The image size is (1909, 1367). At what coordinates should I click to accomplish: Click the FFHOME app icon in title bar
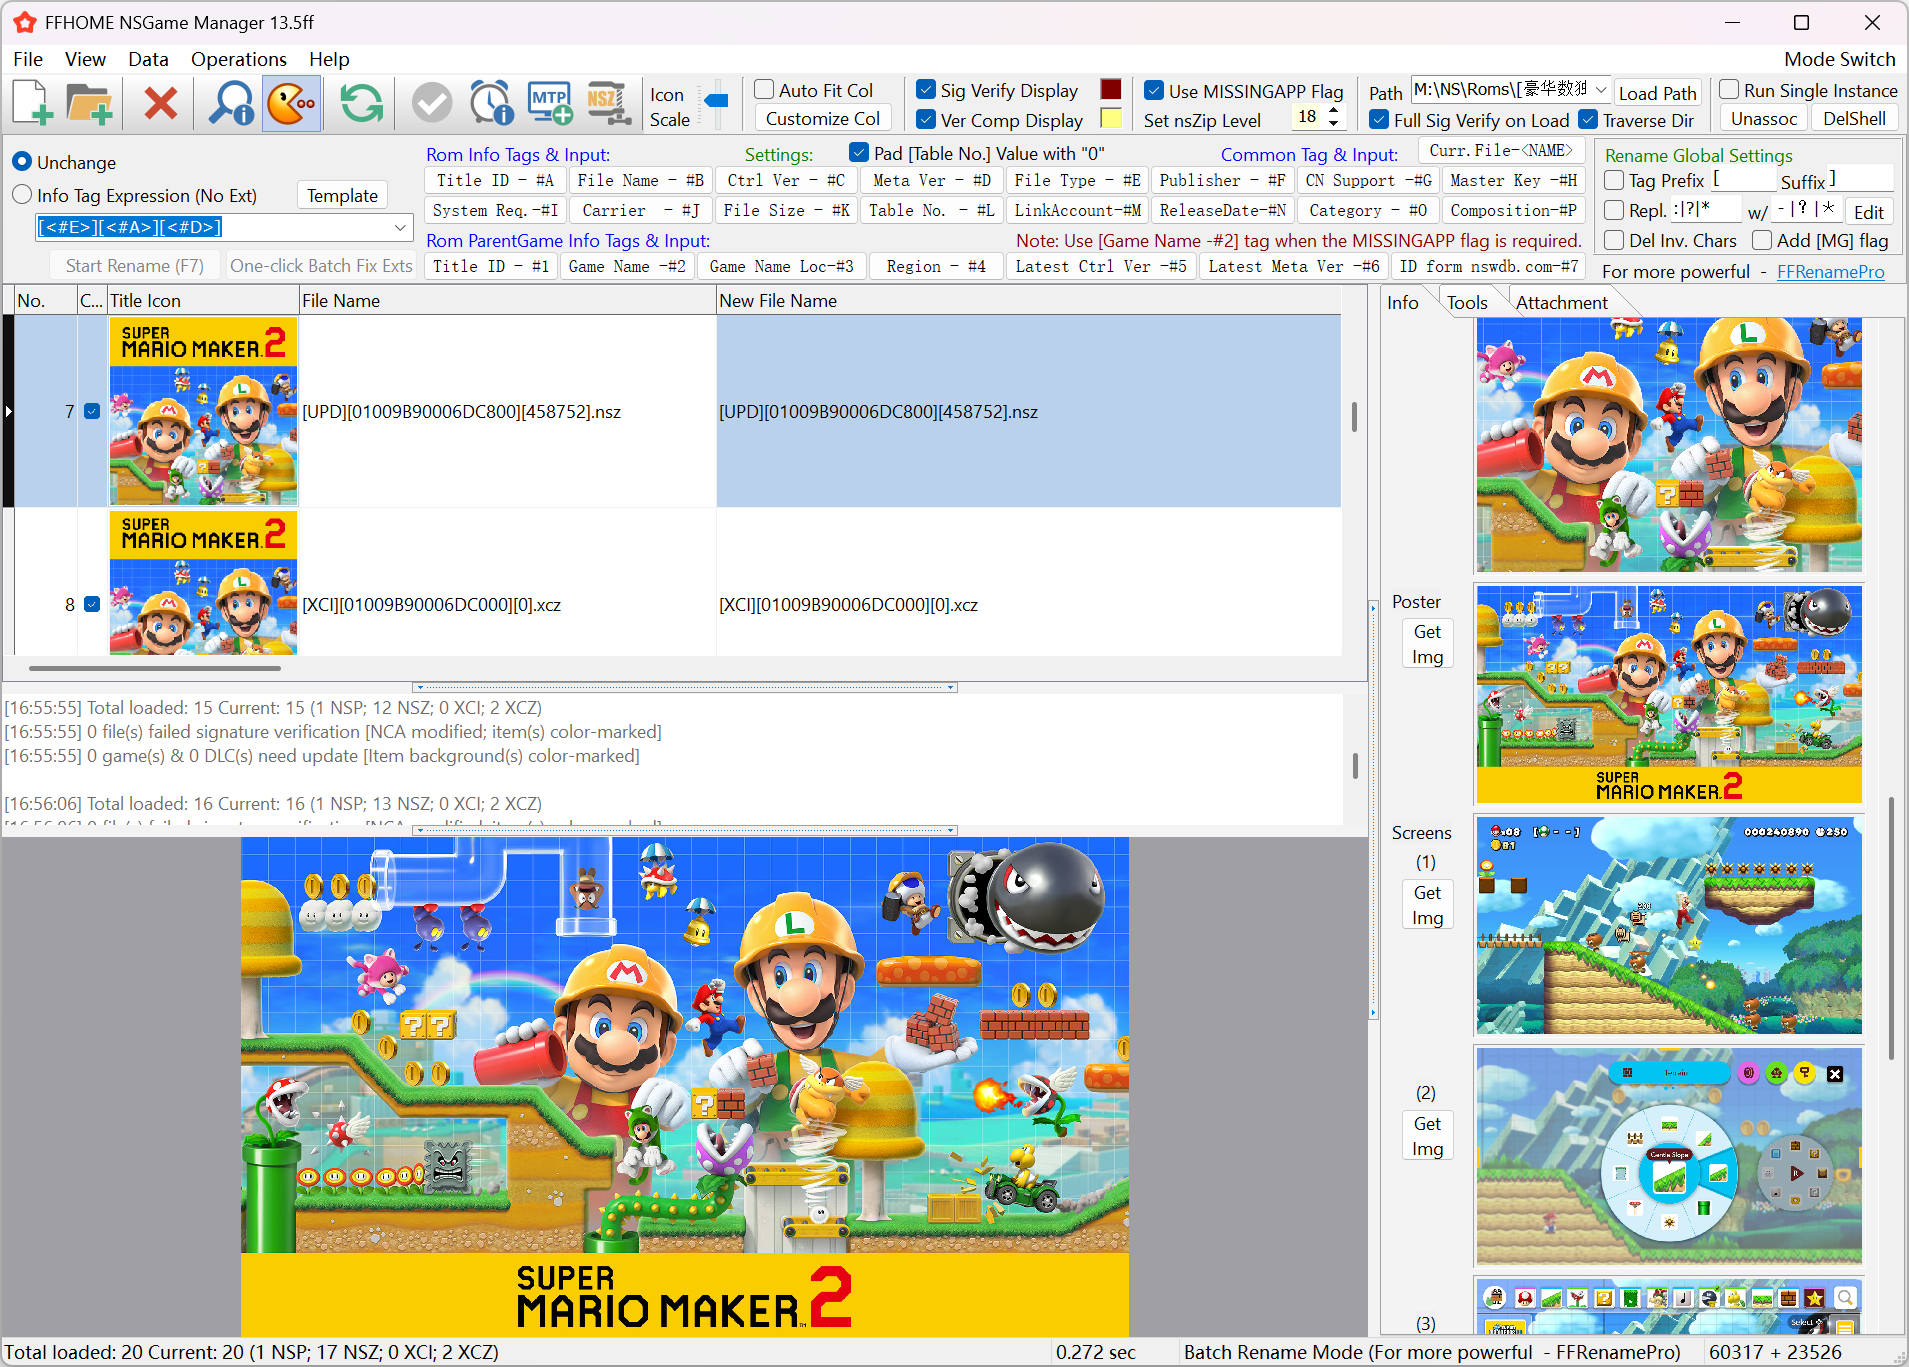coord(24,22)
